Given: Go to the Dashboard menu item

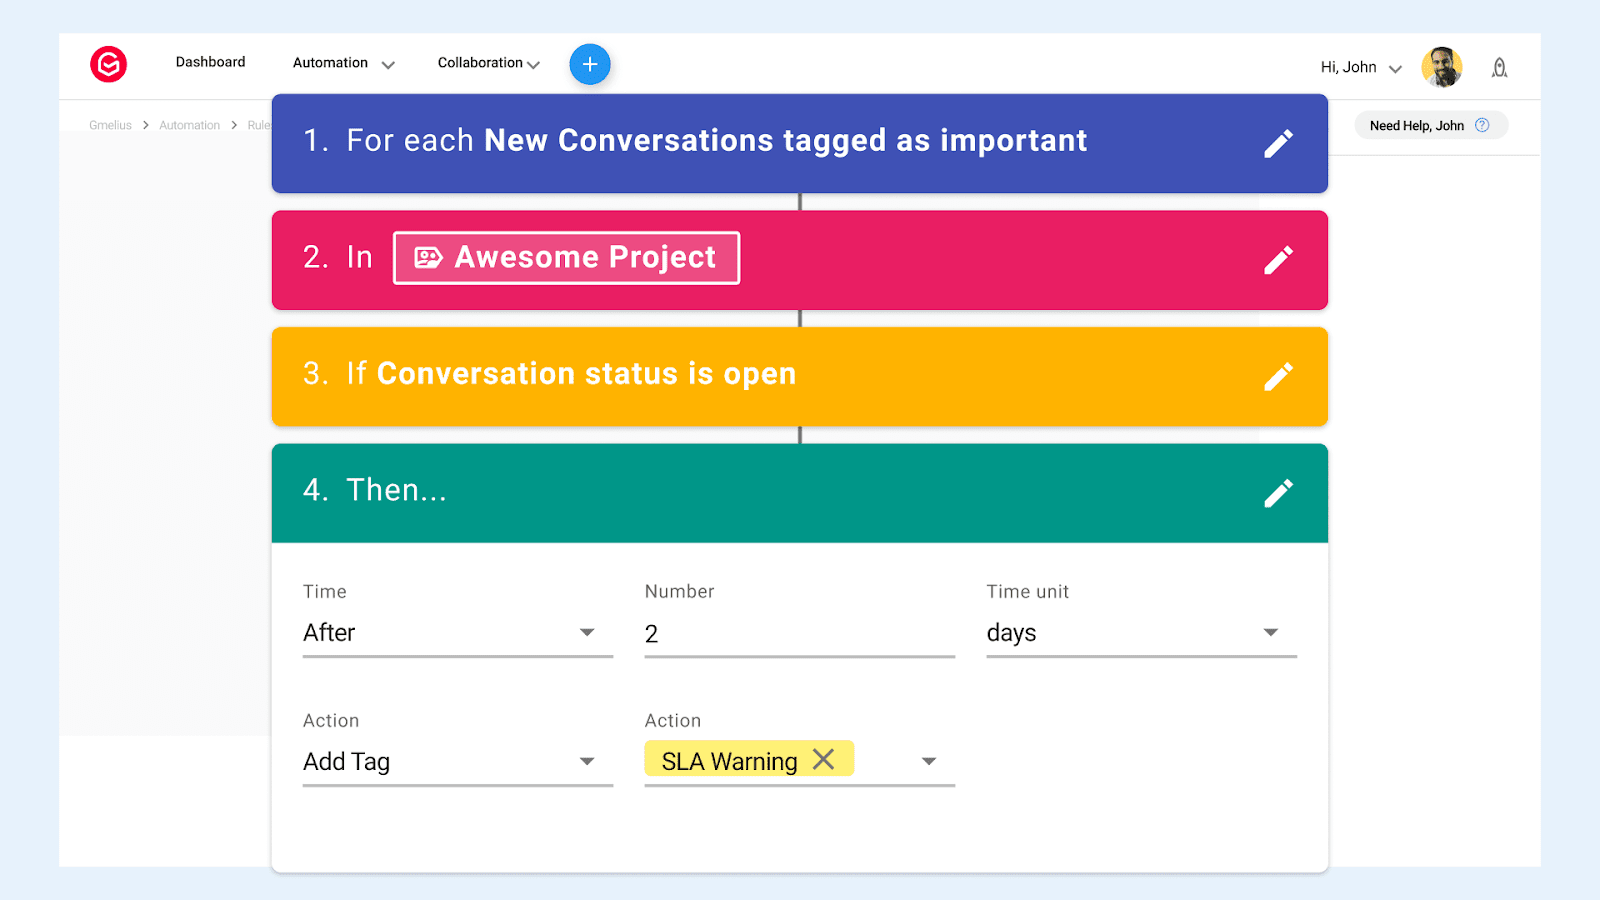Looking at the screenshot, I should tap(210, 61).
